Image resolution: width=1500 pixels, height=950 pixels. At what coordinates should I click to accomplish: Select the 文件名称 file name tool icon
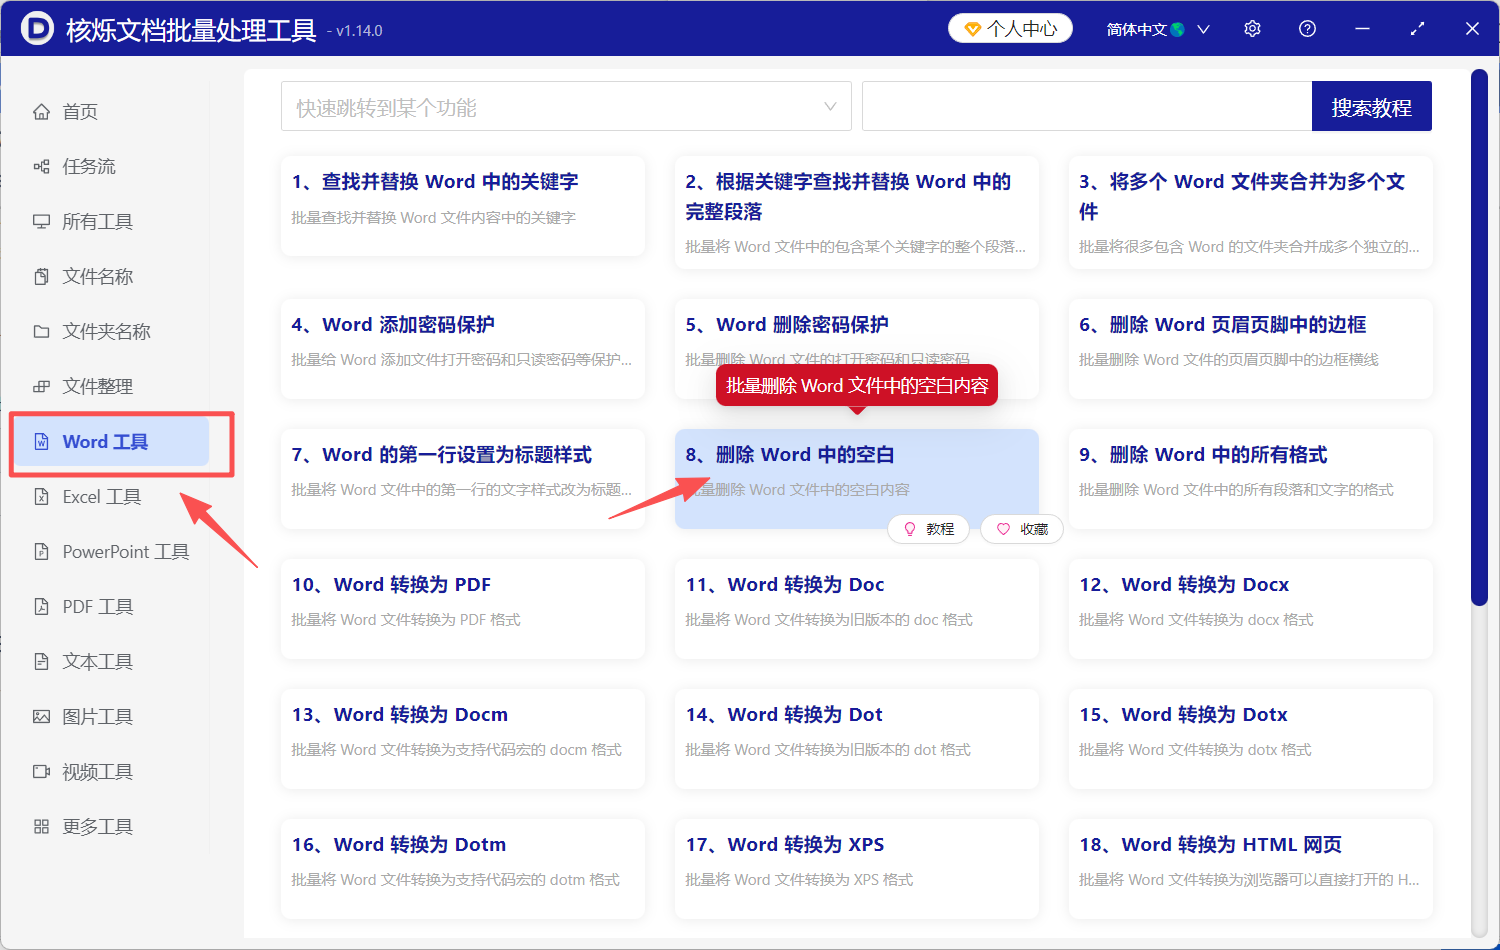pos(42,276)
